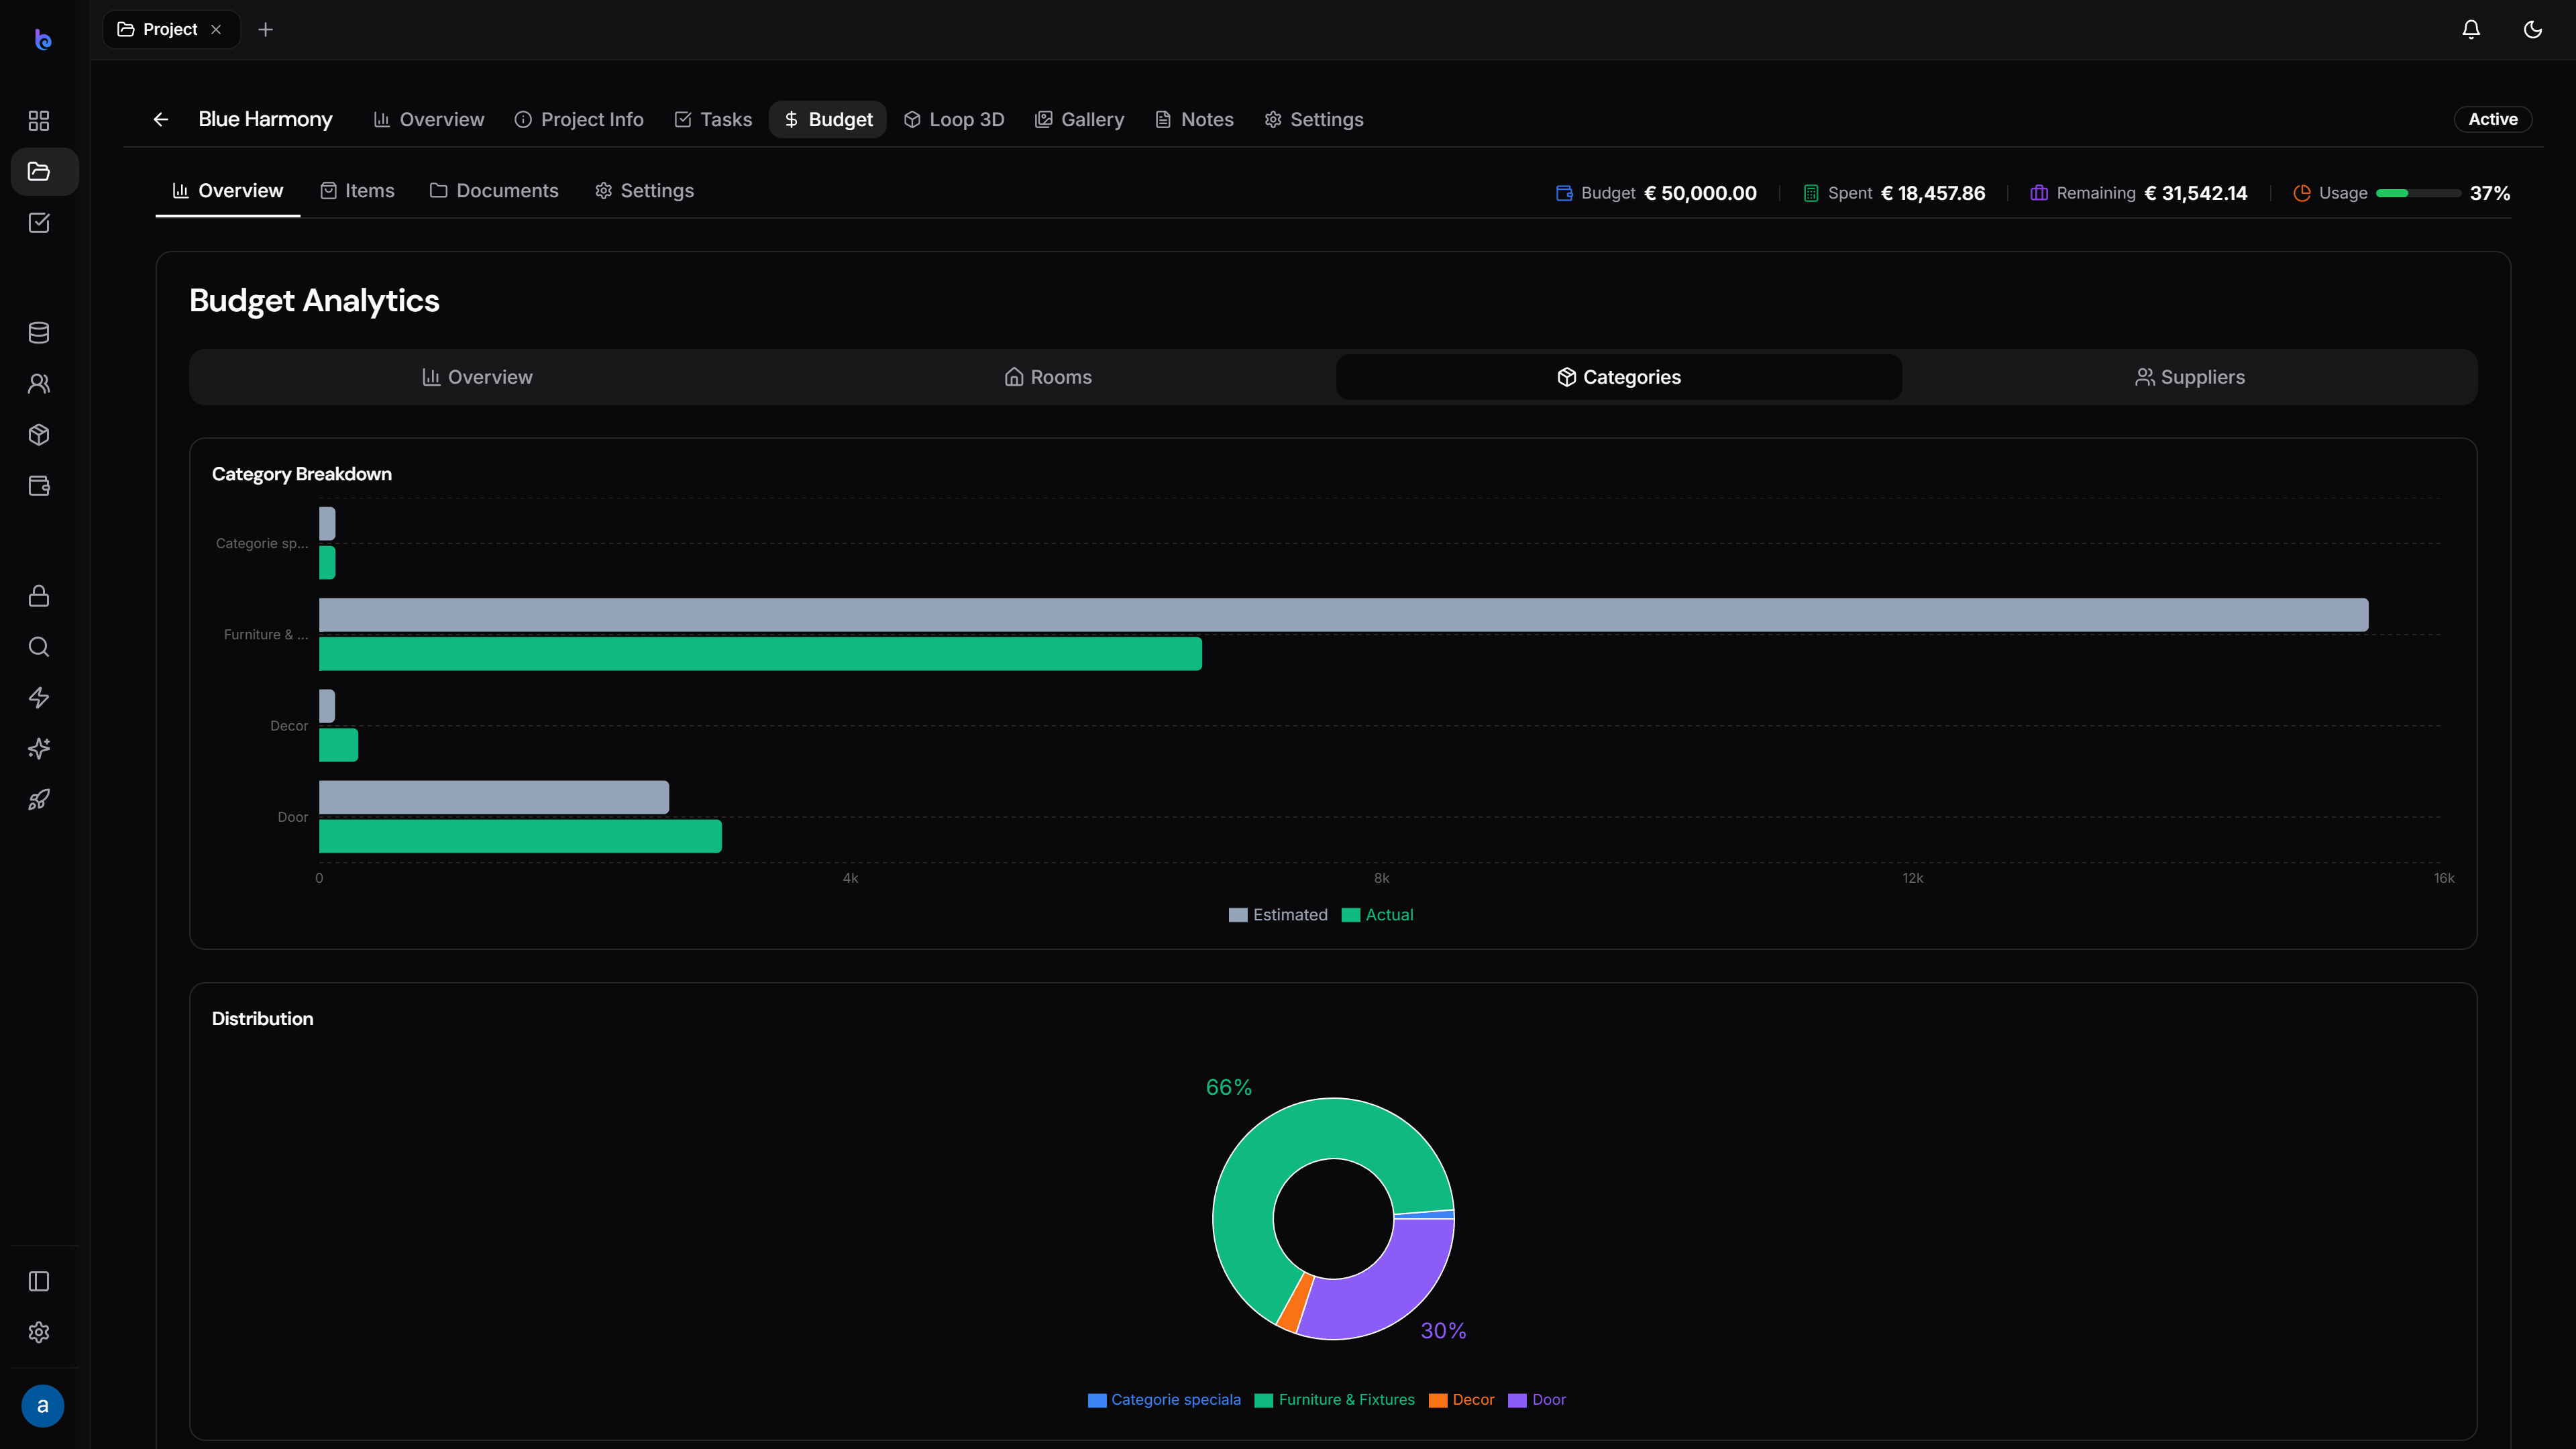
Task: Click the Decor actual green bar
Action: point(338,745)
